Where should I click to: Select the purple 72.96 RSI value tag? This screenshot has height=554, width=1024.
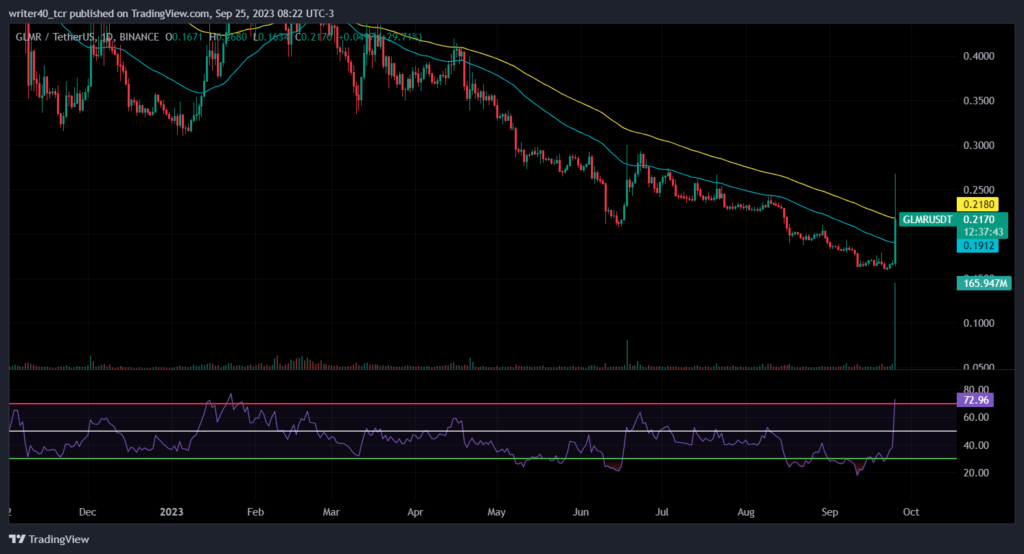click(975, 400)
